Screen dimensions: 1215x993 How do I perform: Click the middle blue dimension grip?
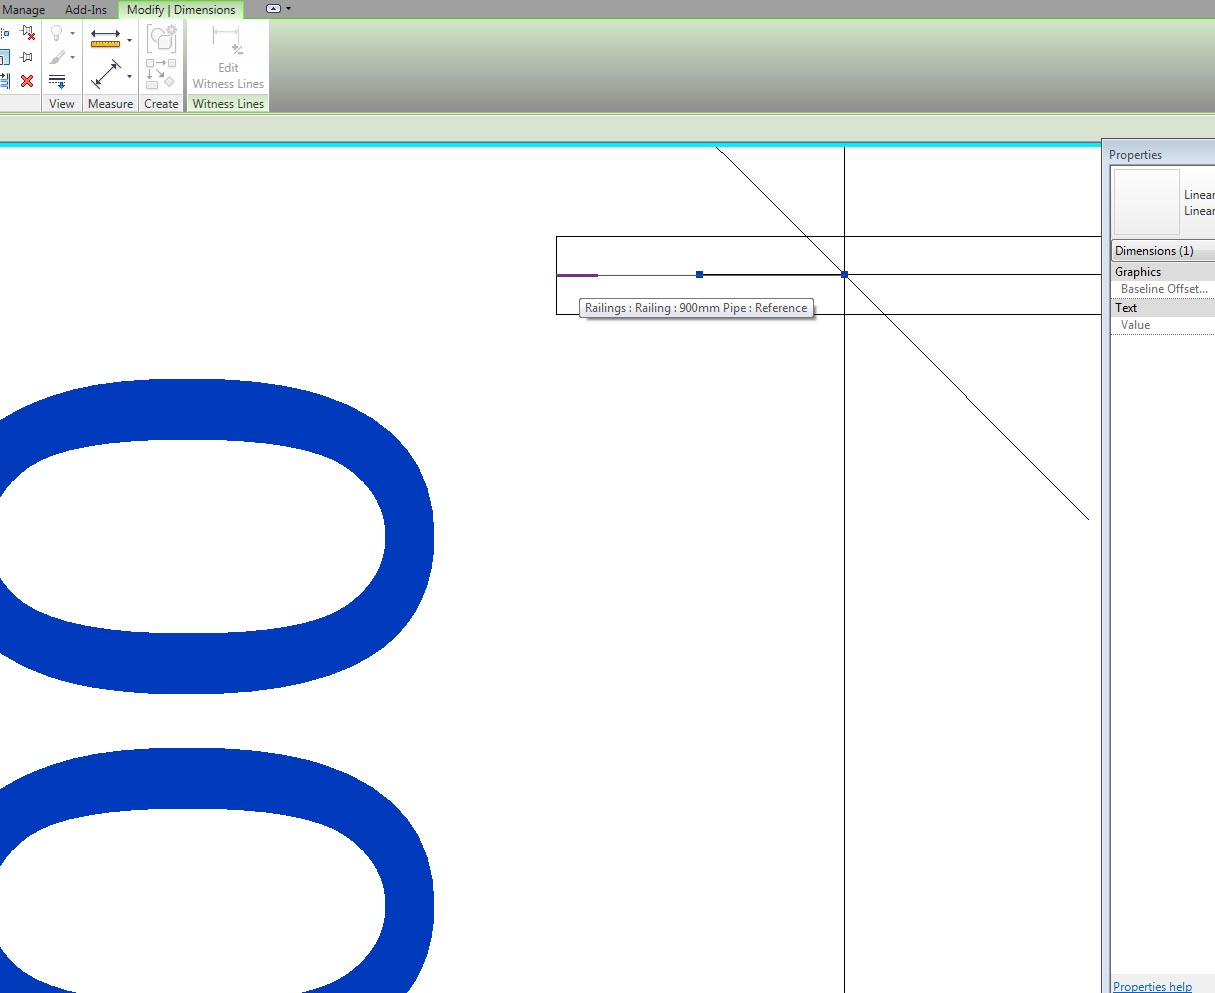click(700, 274)
